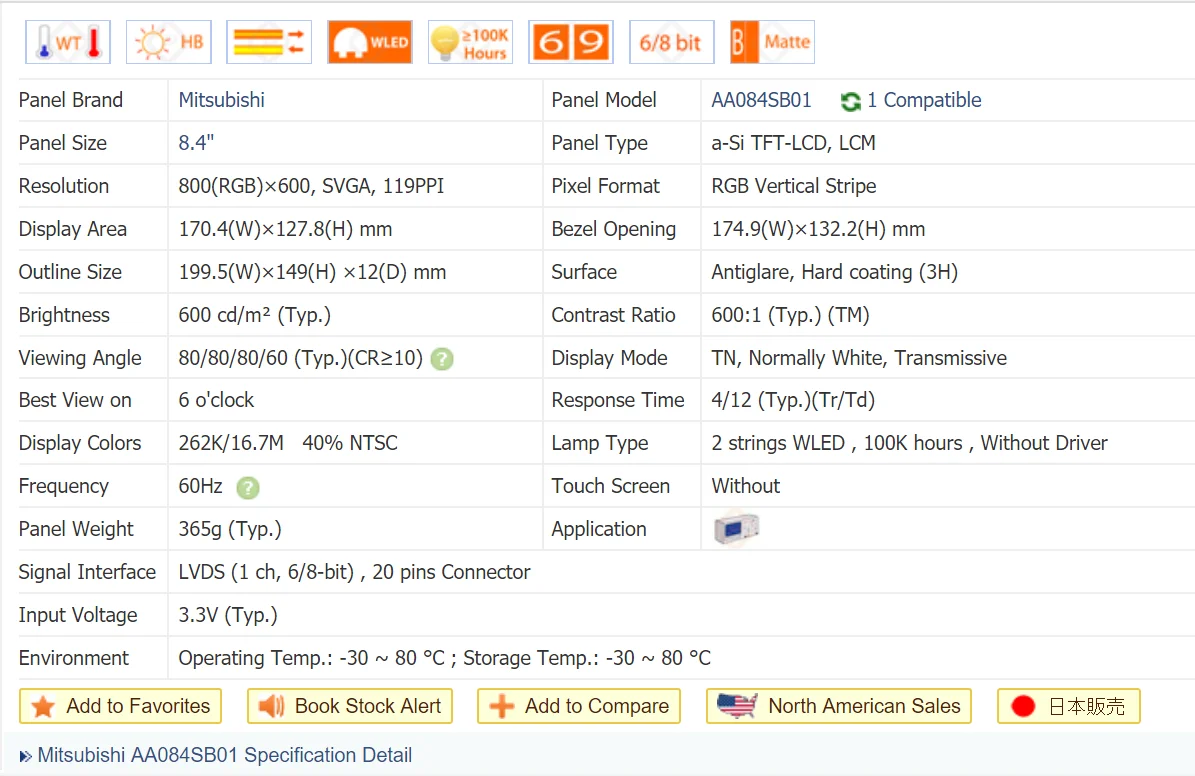Select resolution text 800(RGB)×600, SVGA, 119PPI
This screenshot has width=1195, height=776.
[311, 186]
